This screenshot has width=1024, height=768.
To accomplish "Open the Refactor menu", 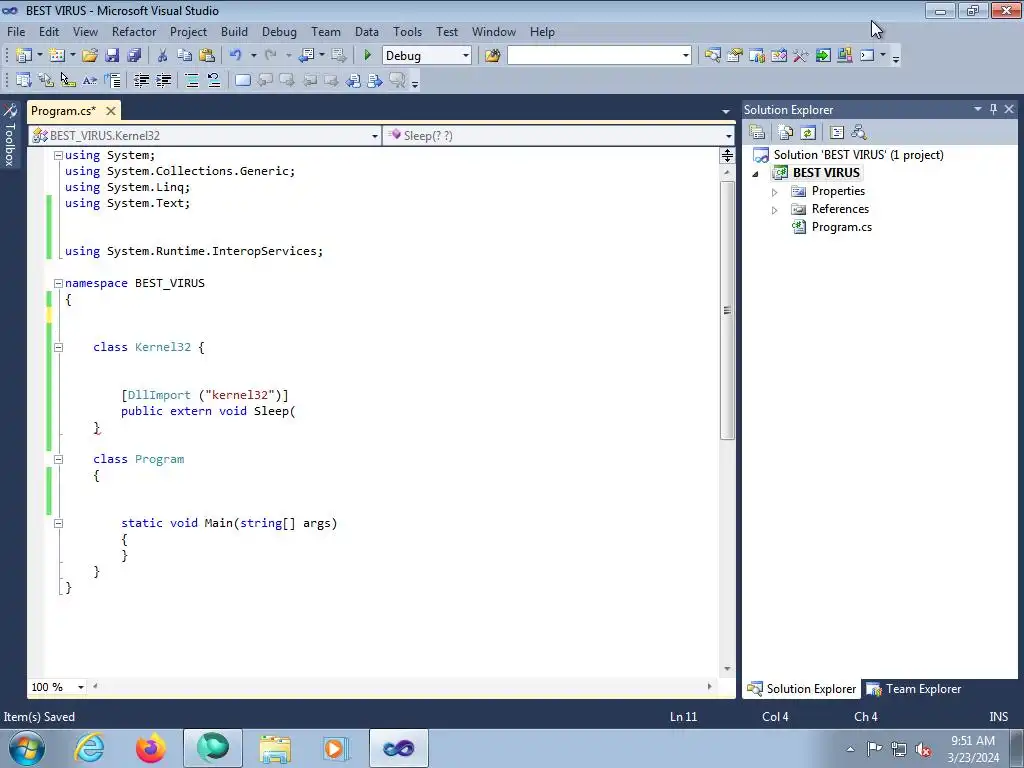I will click(x=134, y=31).
